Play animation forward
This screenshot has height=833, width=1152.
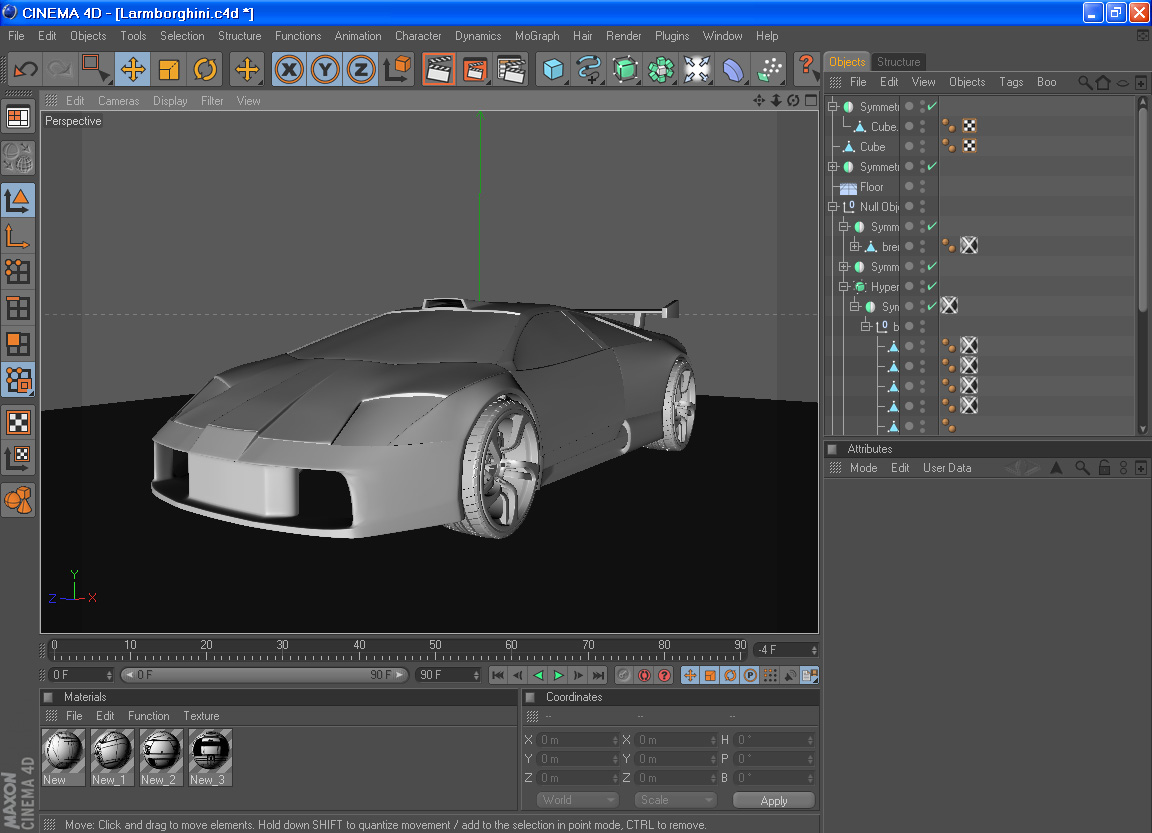[x=558, y=675]
